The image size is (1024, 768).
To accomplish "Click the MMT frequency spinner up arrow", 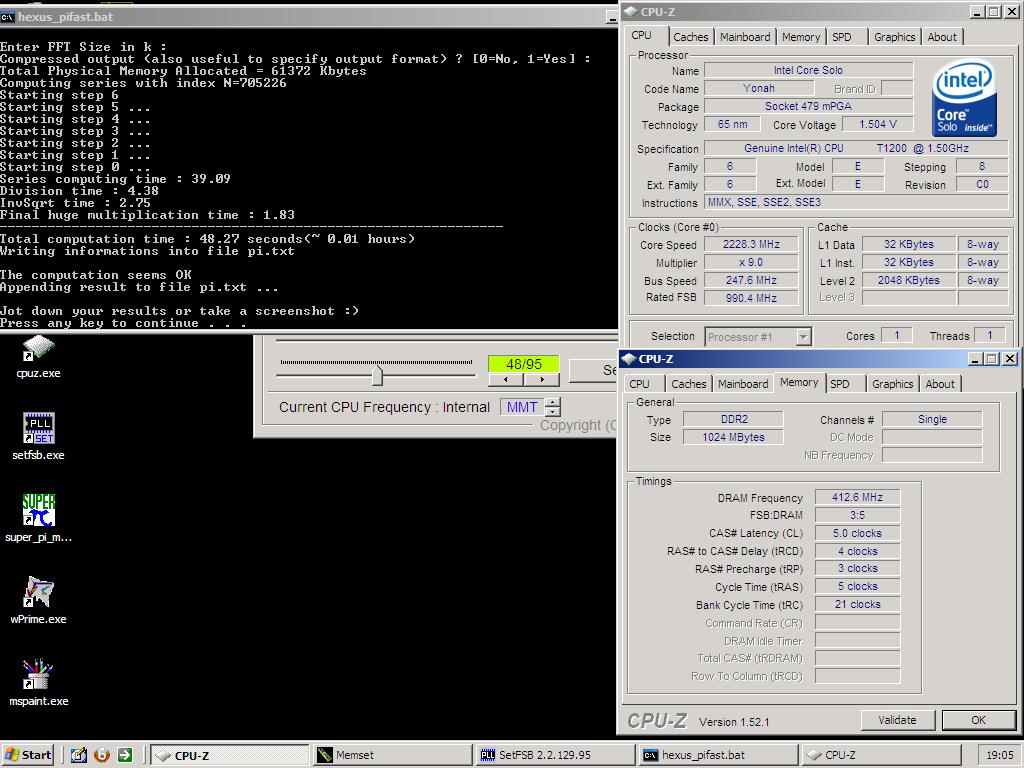I will point(553,402).
